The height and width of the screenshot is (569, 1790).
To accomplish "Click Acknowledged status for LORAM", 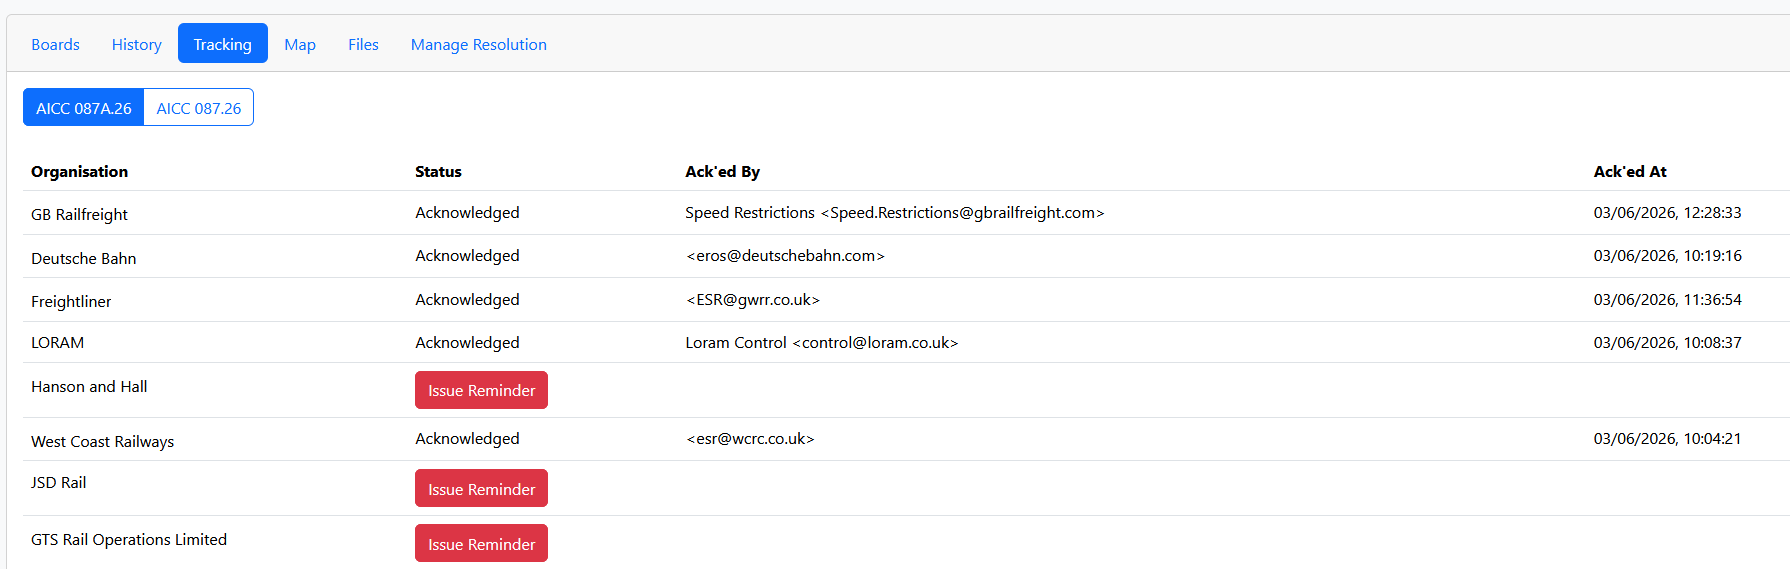I will point(467,342).
